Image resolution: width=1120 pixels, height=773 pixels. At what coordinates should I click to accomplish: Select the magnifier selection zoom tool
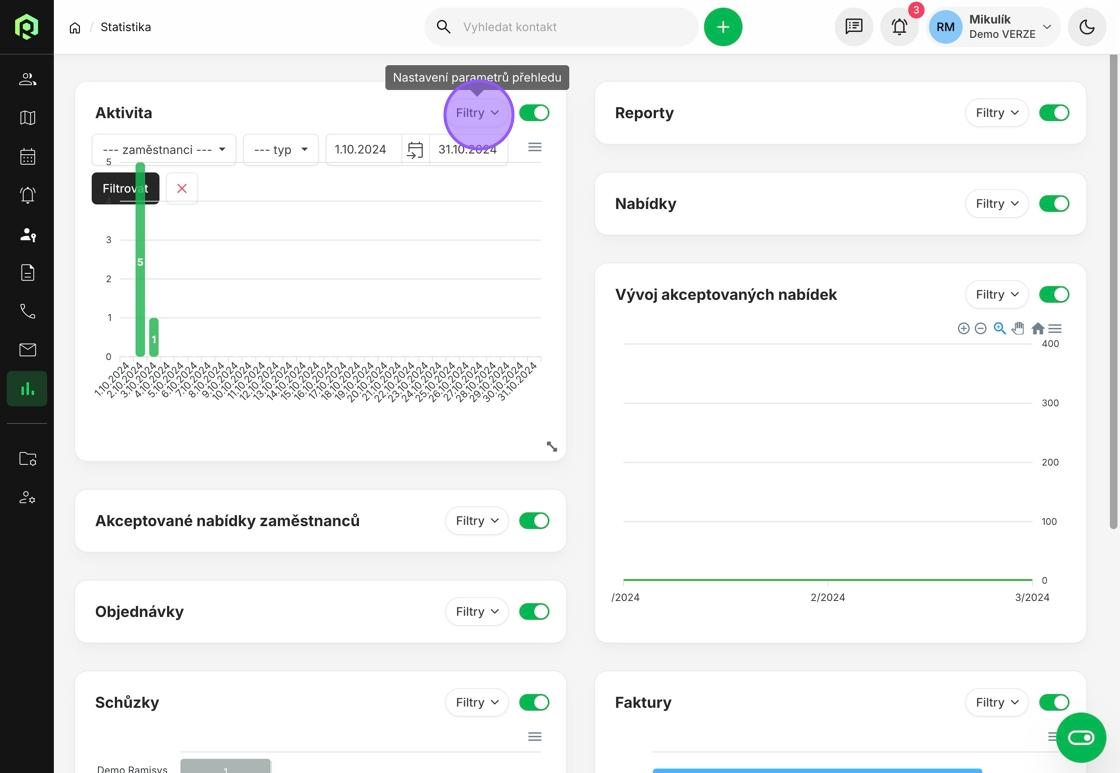1000,329
